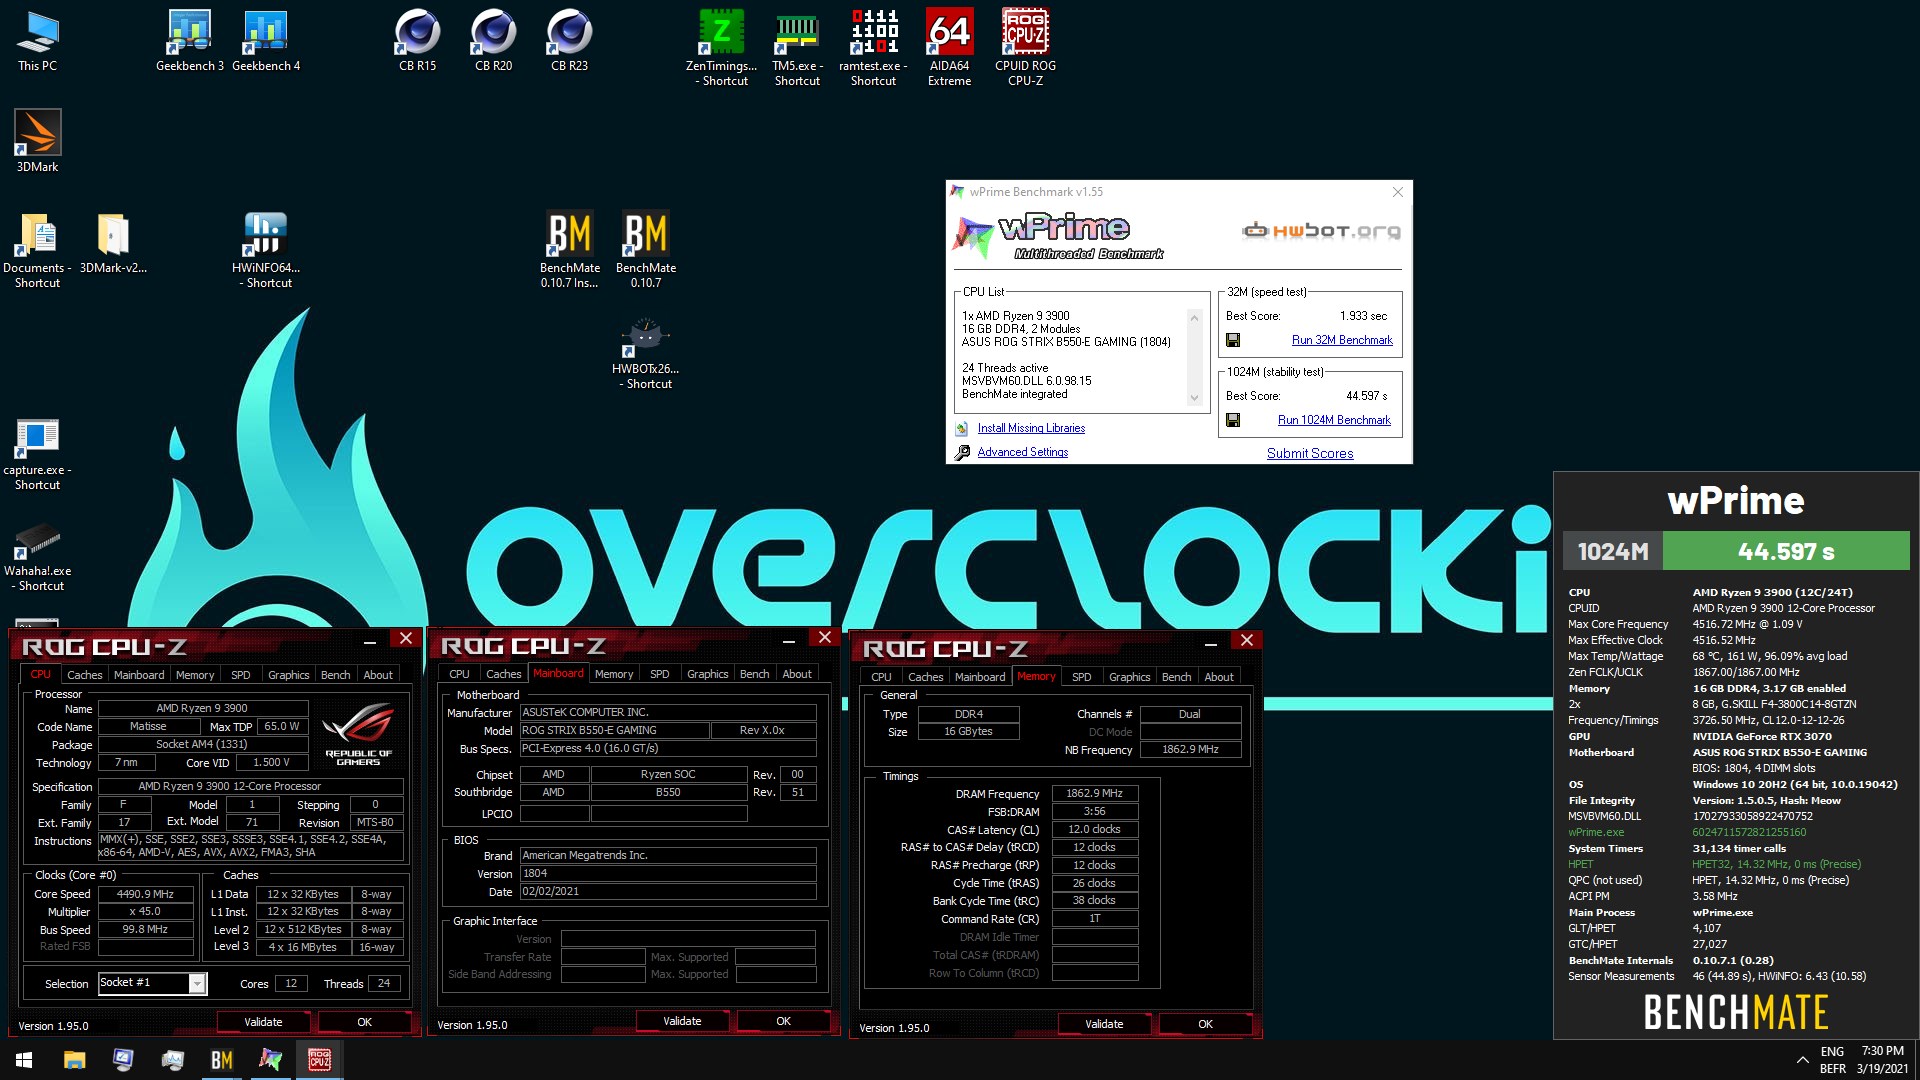The height and width of the screenshot is (1080, 1920).
Task: Select the CPU tab in the Memory window
Action: [881, 677]
